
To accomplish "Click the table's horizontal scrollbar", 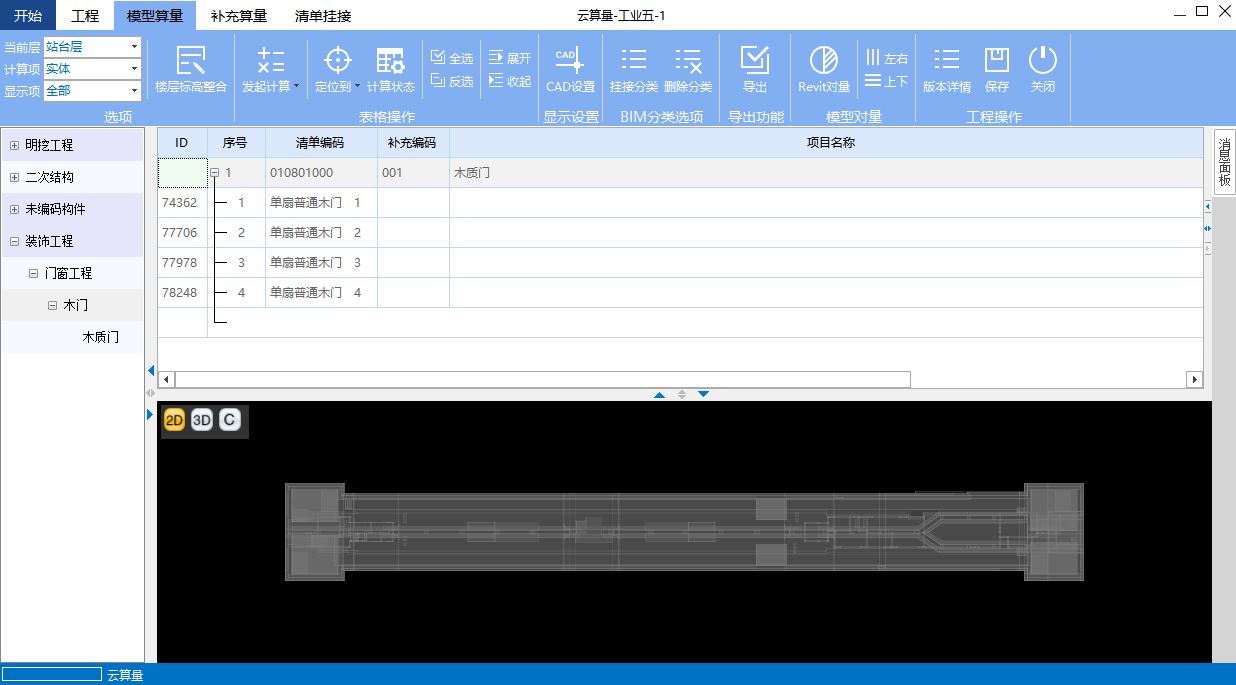I will 542,380.
